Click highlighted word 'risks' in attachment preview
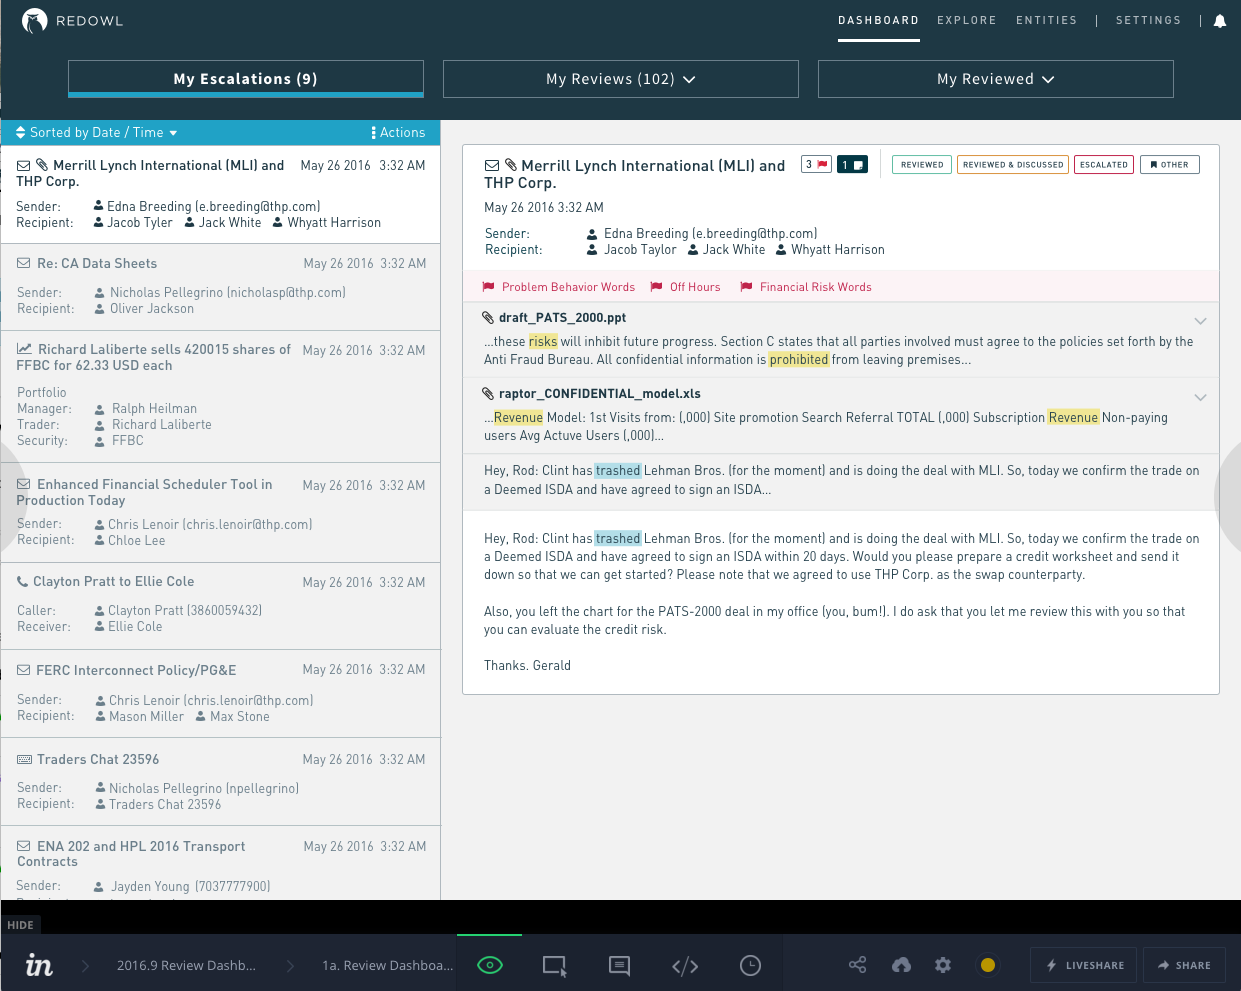 pos(543,341)
